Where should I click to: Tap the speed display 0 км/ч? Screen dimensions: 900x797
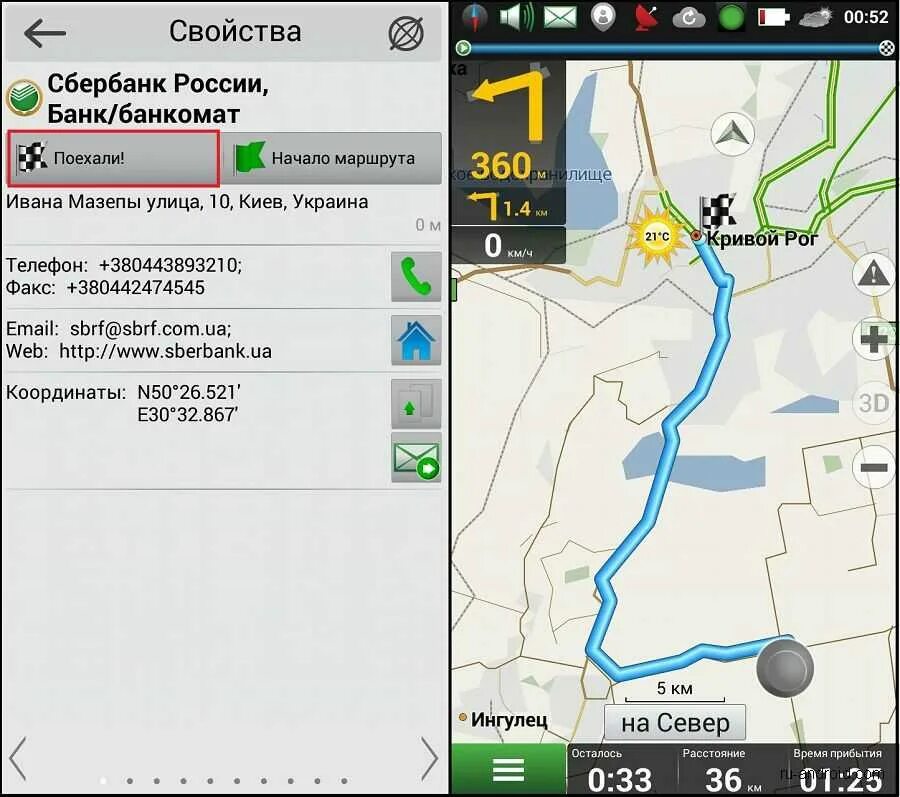tap(508, 246)
